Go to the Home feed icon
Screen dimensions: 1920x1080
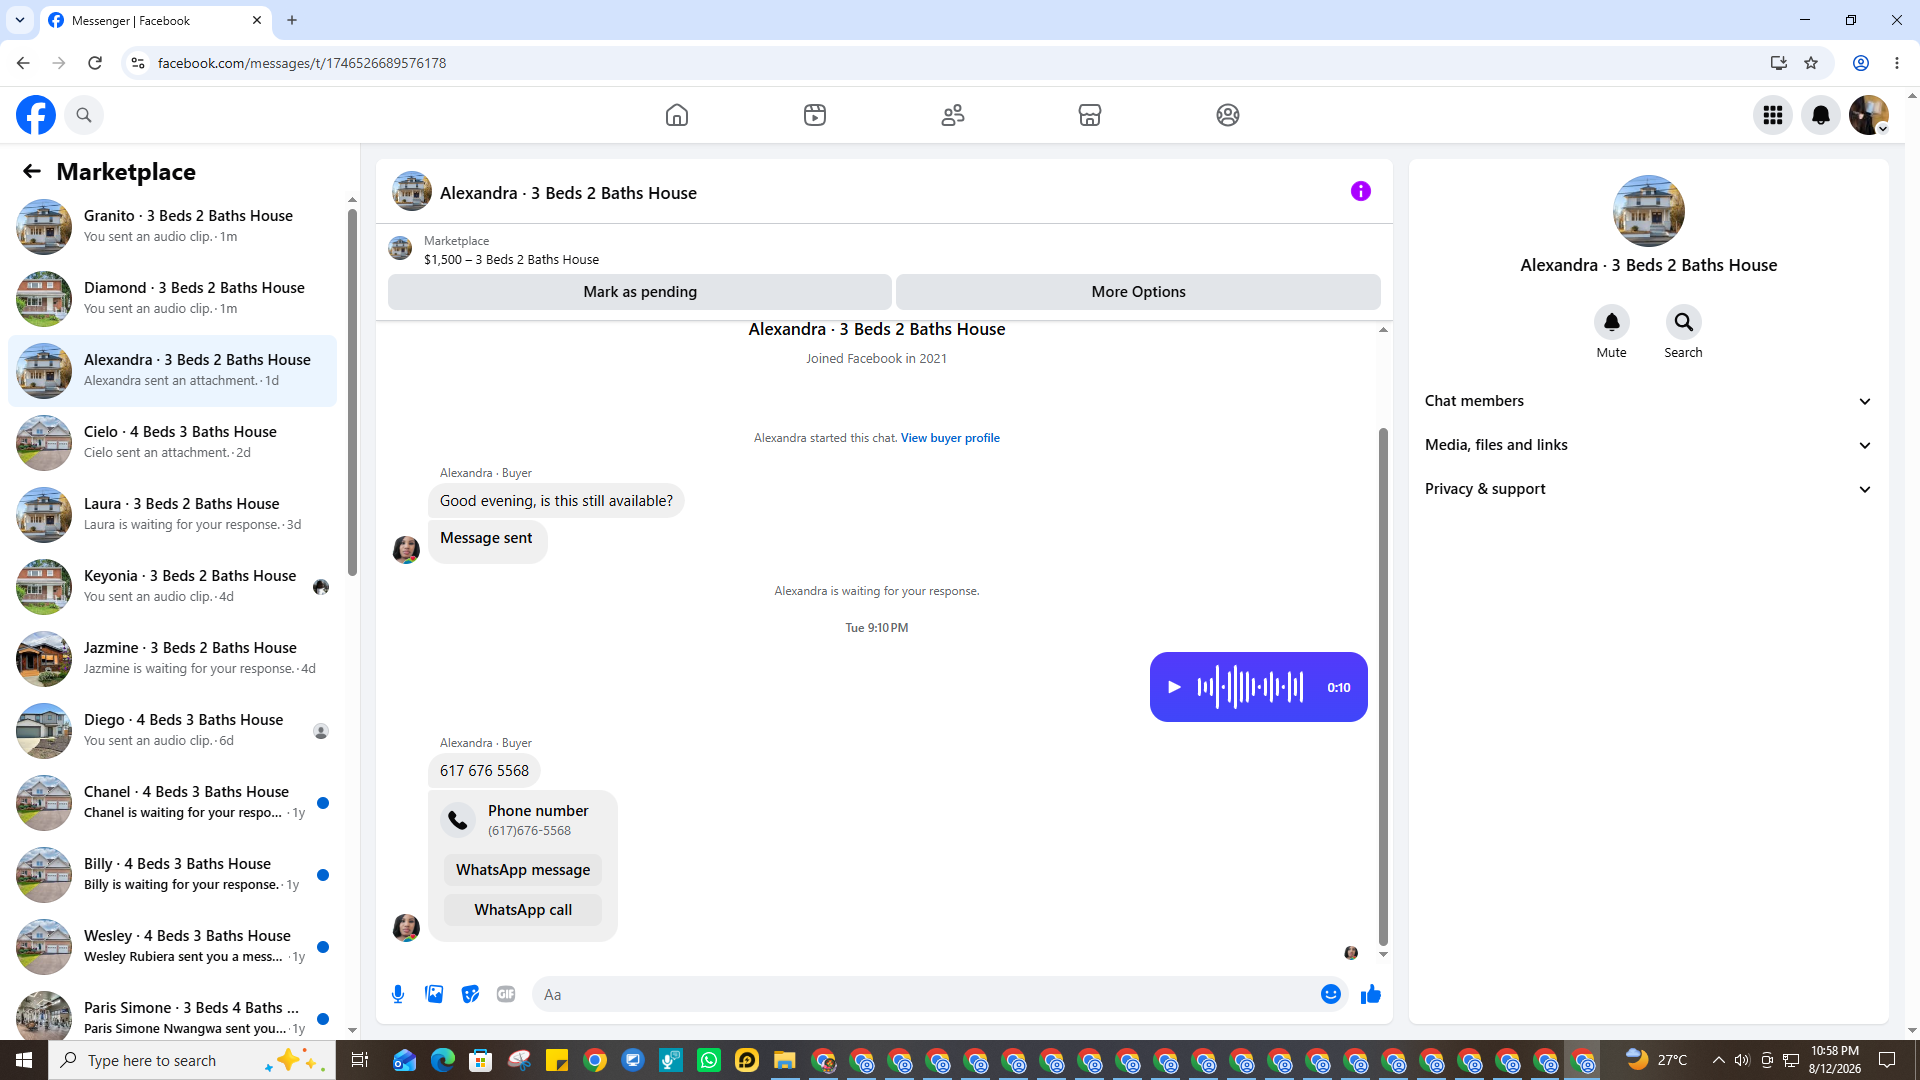pyautogui.click(x=677, y=115)
